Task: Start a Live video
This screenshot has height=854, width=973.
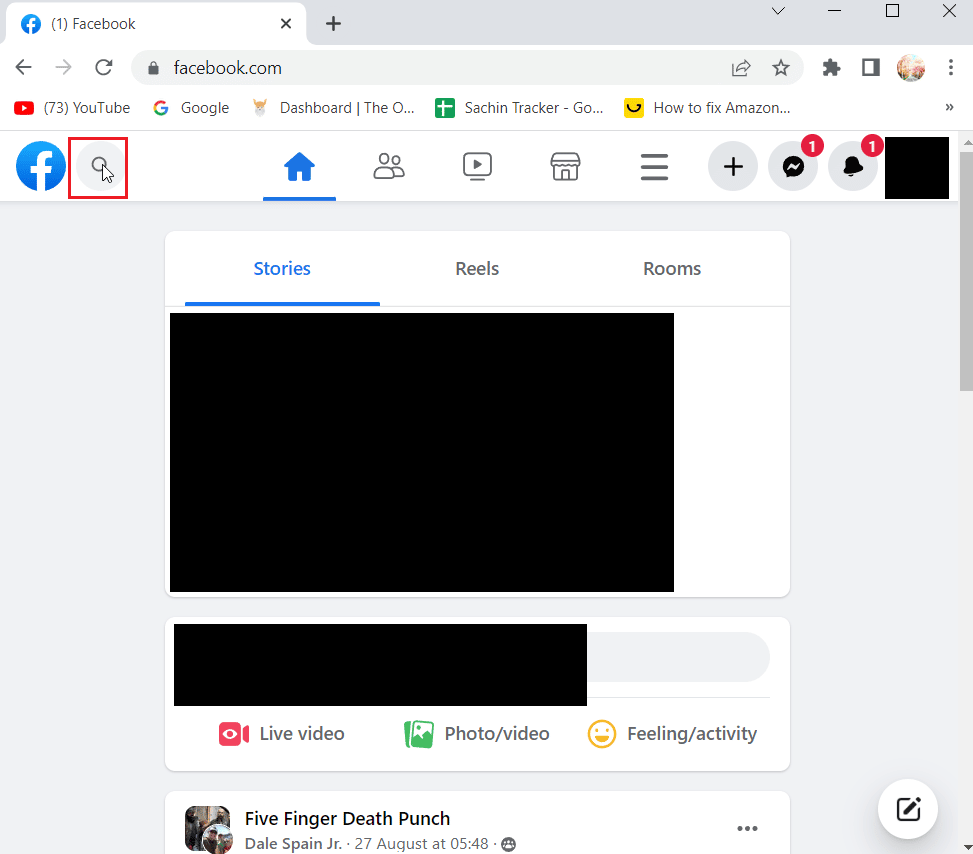Action: coord(281,734)
